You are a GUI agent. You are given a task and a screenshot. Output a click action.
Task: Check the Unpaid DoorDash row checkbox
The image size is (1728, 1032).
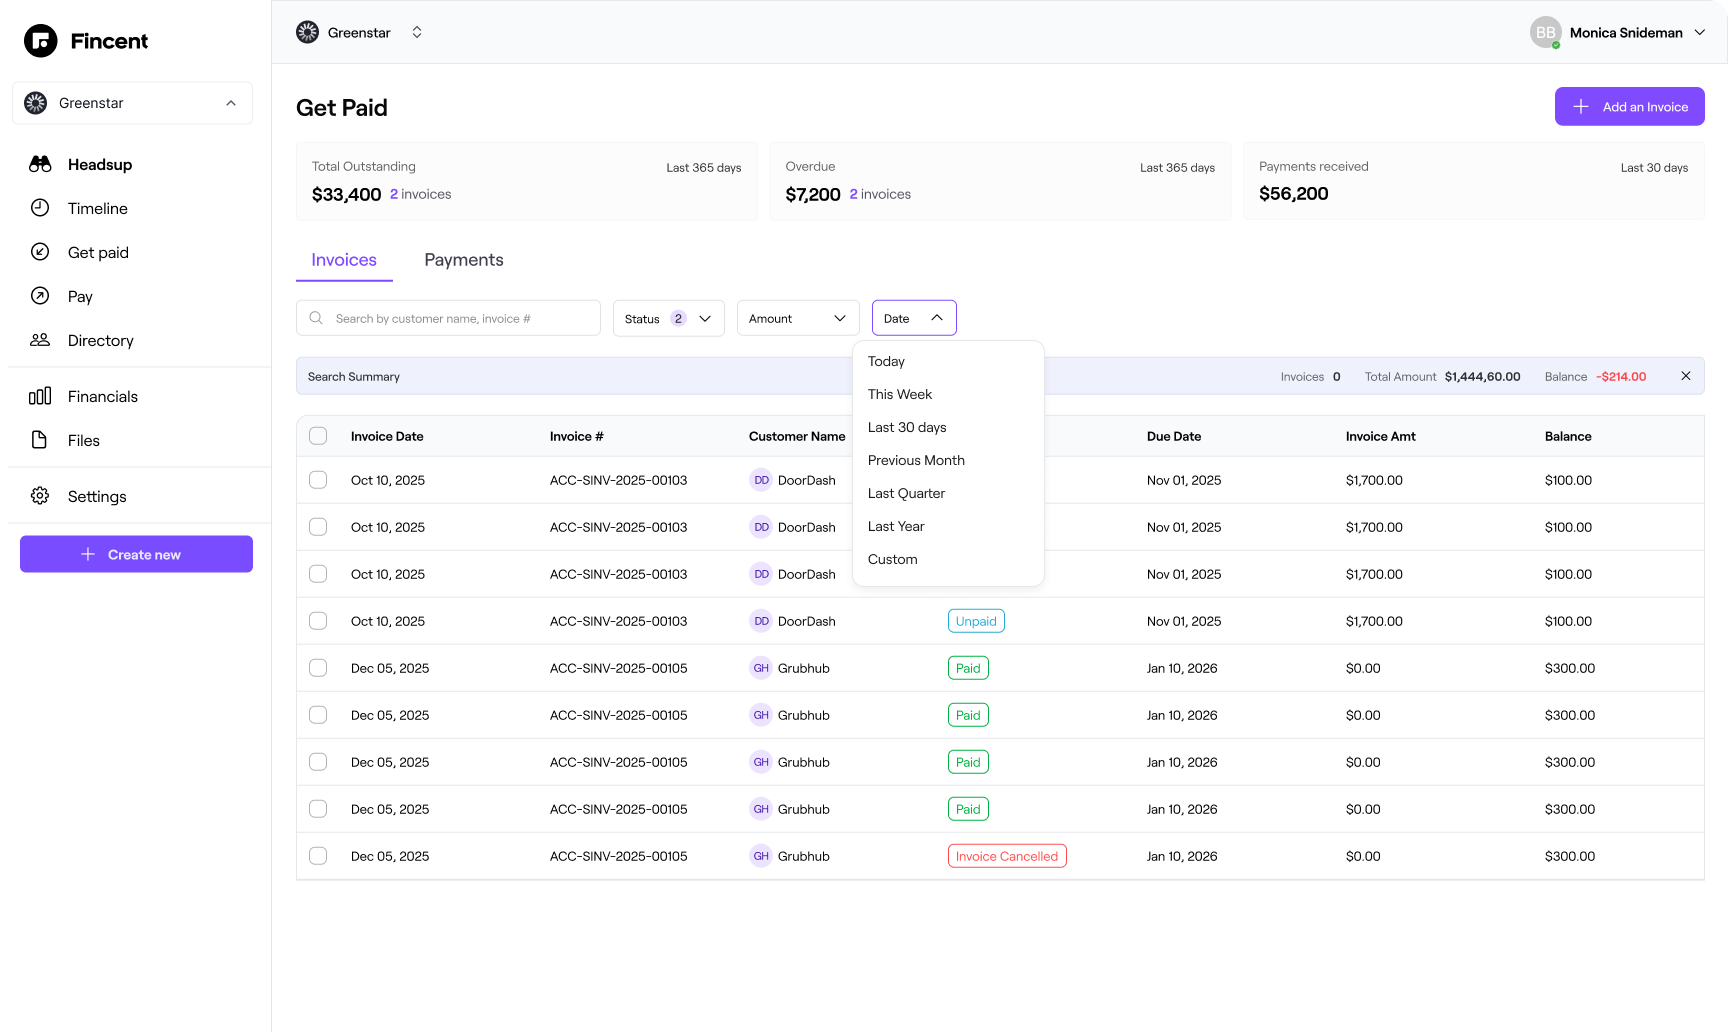coord(318,621)
